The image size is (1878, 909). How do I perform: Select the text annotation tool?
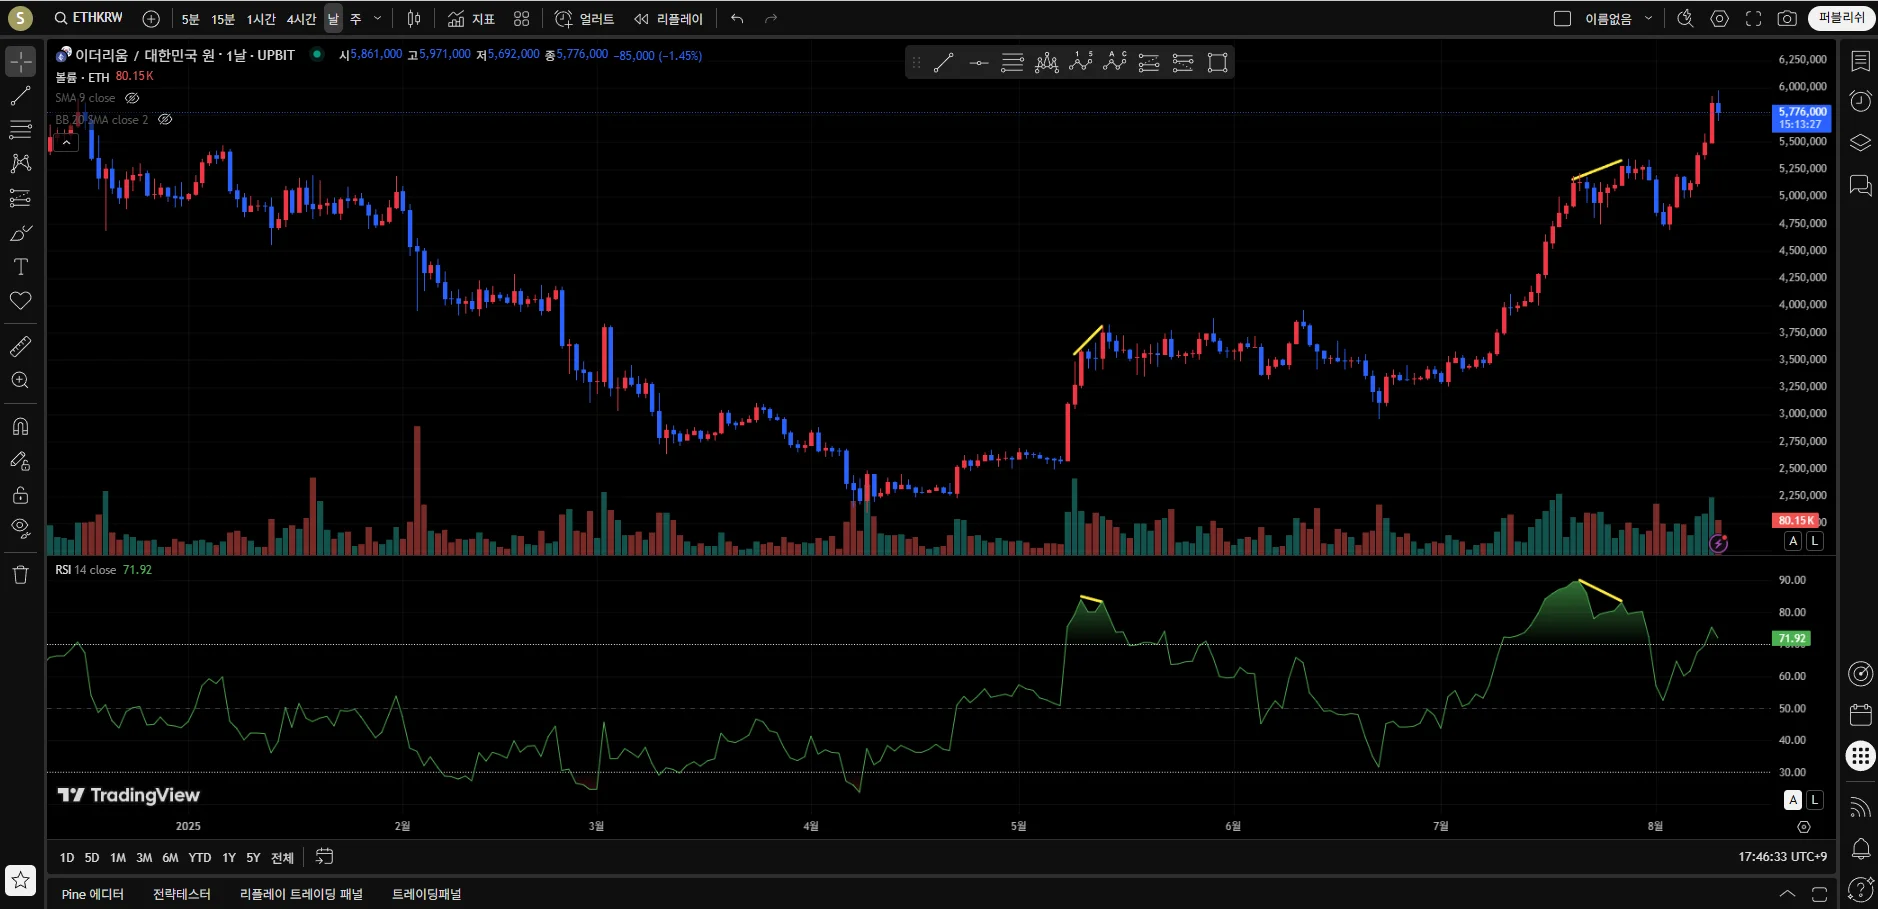(x=20, y=267)
